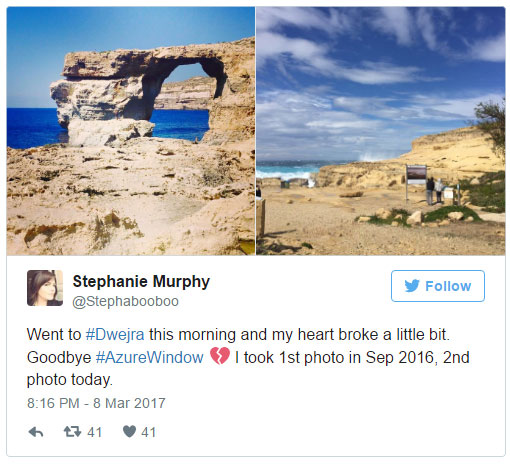Click the reply arrow icon

pyautogui.click(x=36, y=432)
